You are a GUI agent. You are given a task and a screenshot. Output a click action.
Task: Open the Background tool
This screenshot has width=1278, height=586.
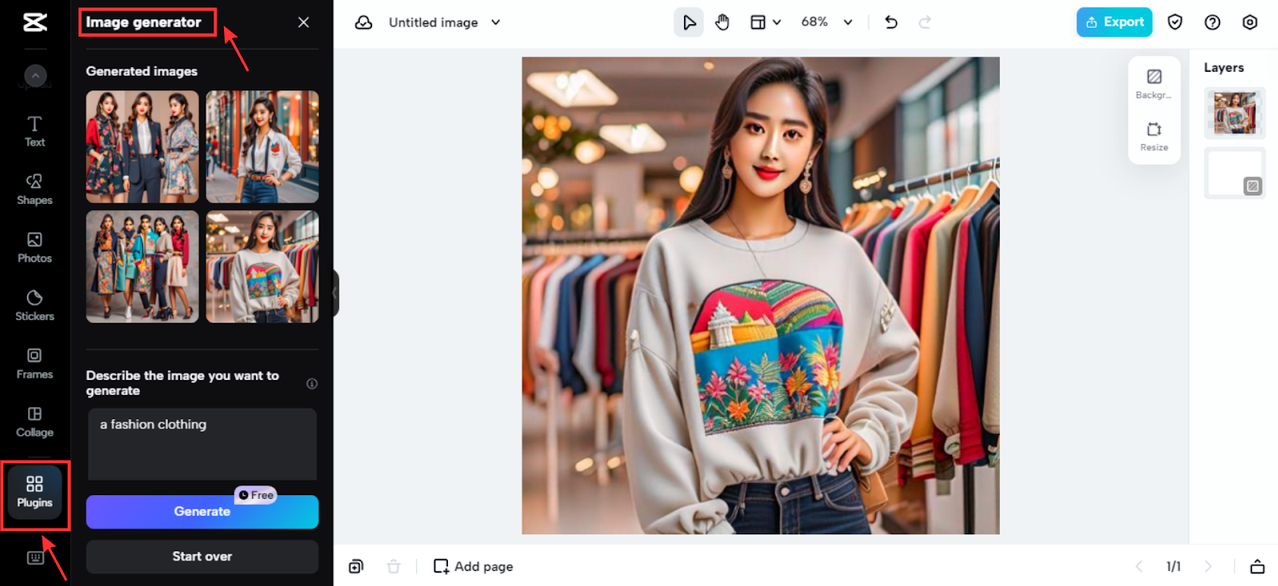point(1154,83)
